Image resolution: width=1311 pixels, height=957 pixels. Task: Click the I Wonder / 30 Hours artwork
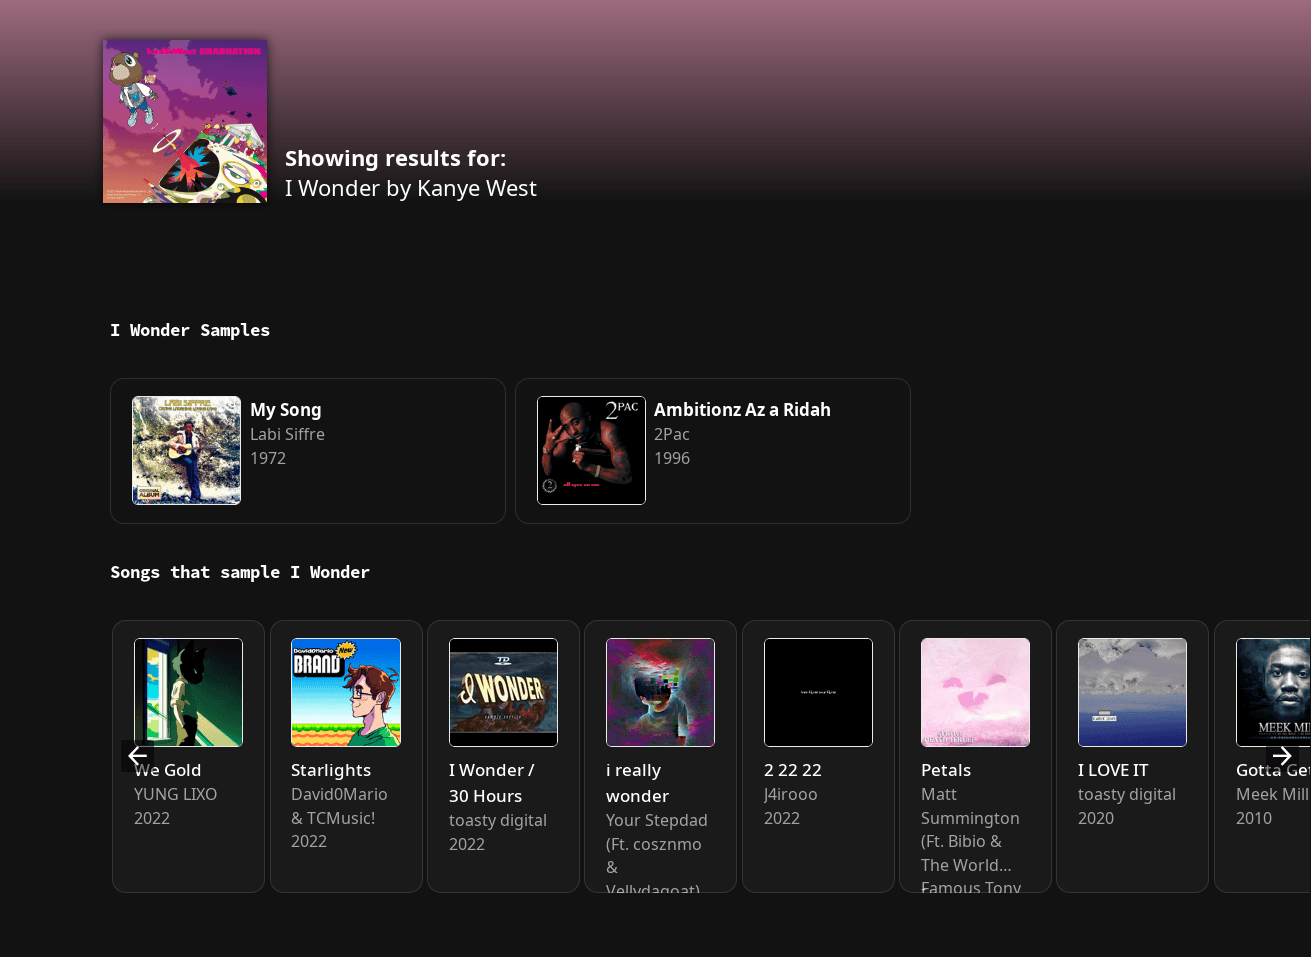pyautogui.click(x=503, y=692)
